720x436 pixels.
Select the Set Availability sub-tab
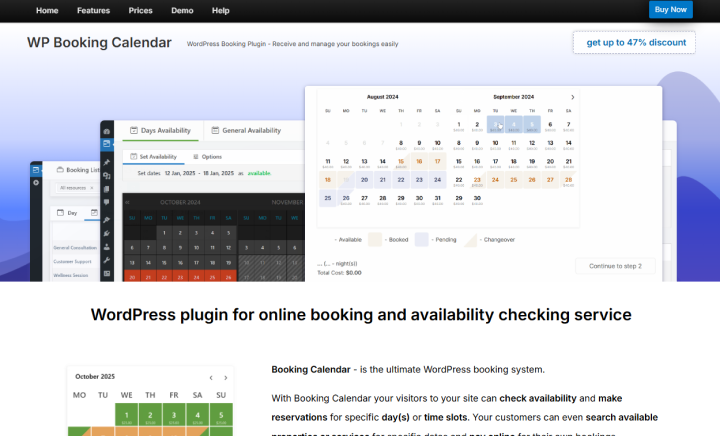click(x=153, y=157)
